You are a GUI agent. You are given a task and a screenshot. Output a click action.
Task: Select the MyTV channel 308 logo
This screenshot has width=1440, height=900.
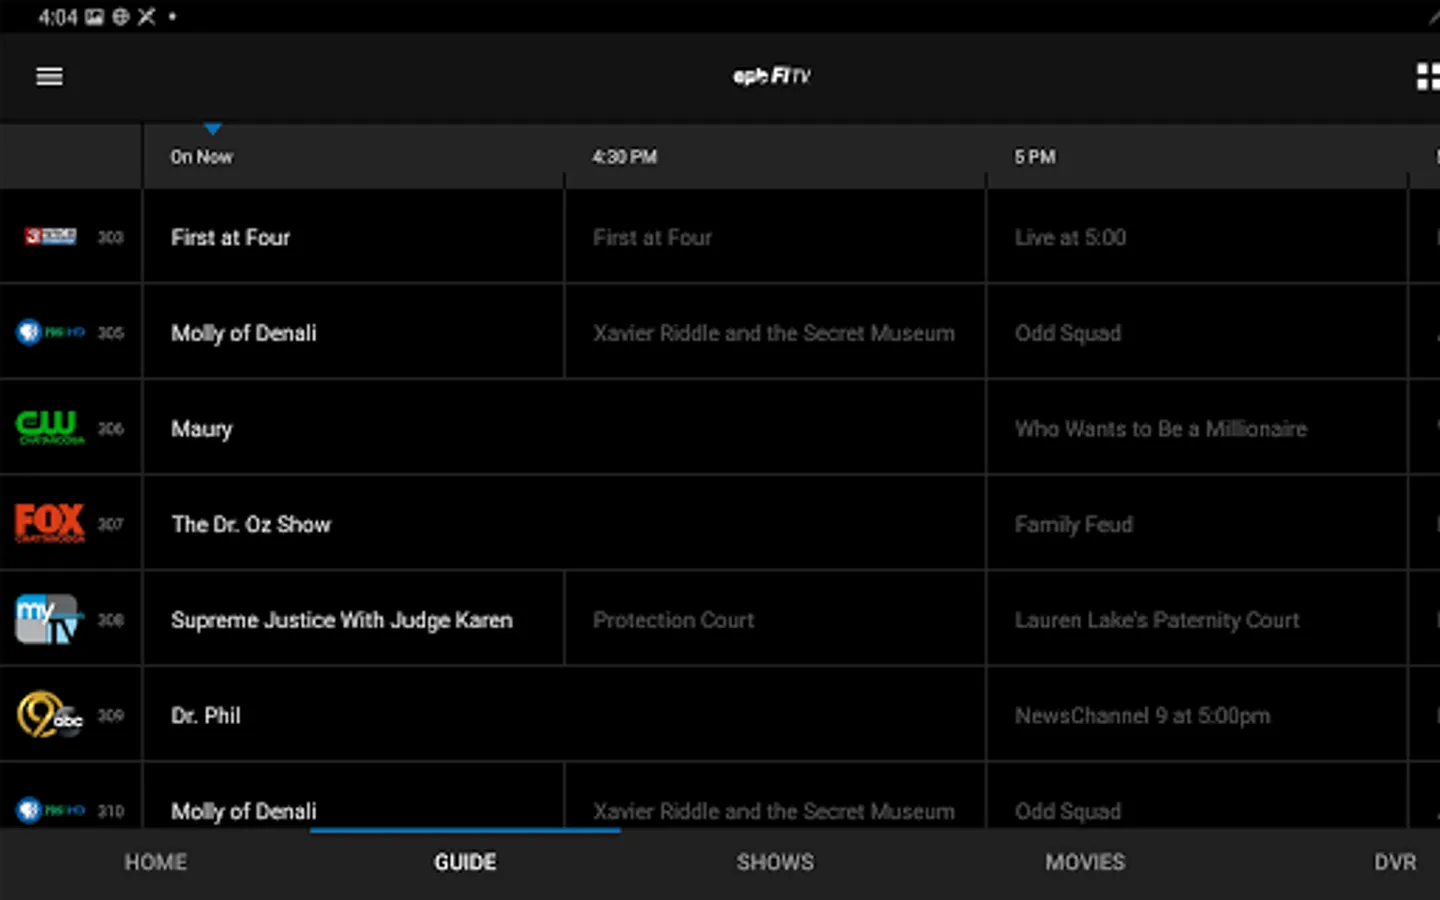pyautogui.click(x=50, y=619)
